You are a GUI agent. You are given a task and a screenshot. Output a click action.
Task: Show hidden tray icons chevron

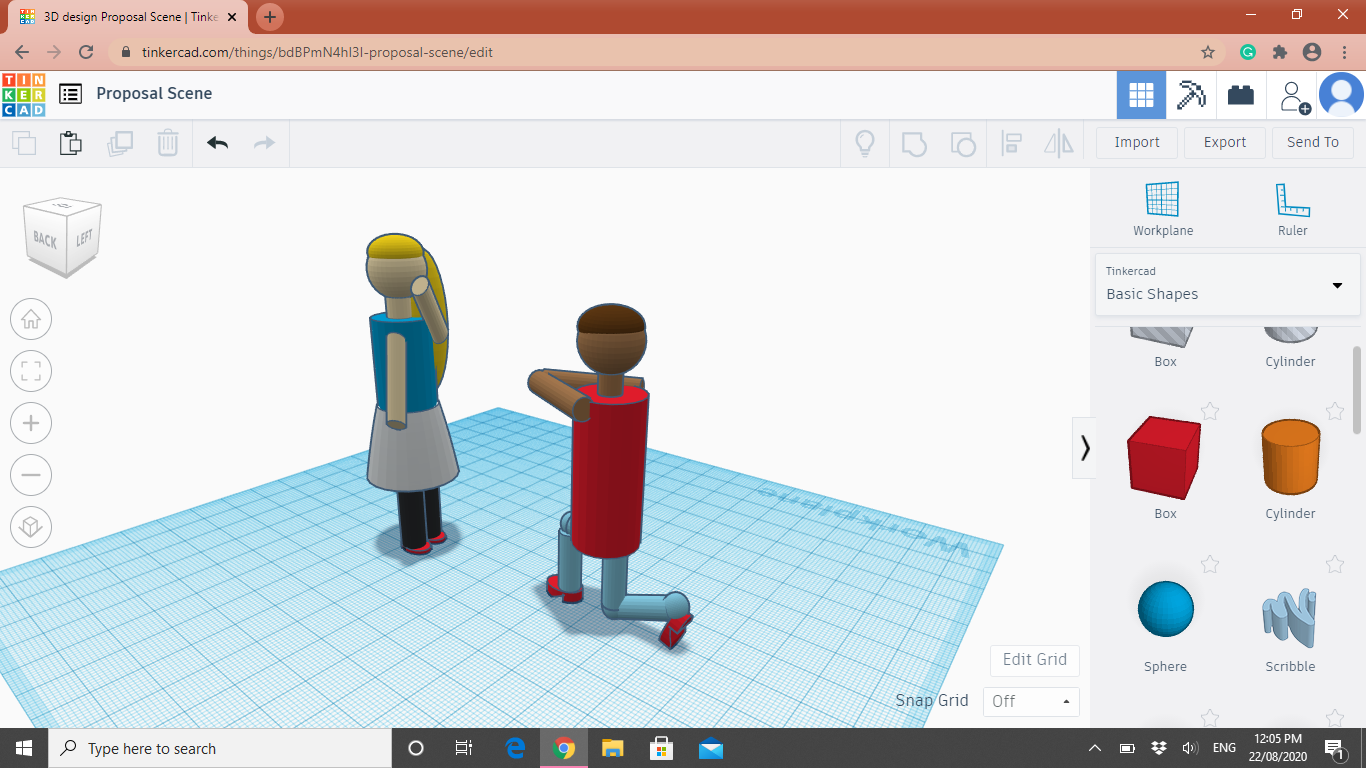pyautogui.click(x=1096, y=748)
